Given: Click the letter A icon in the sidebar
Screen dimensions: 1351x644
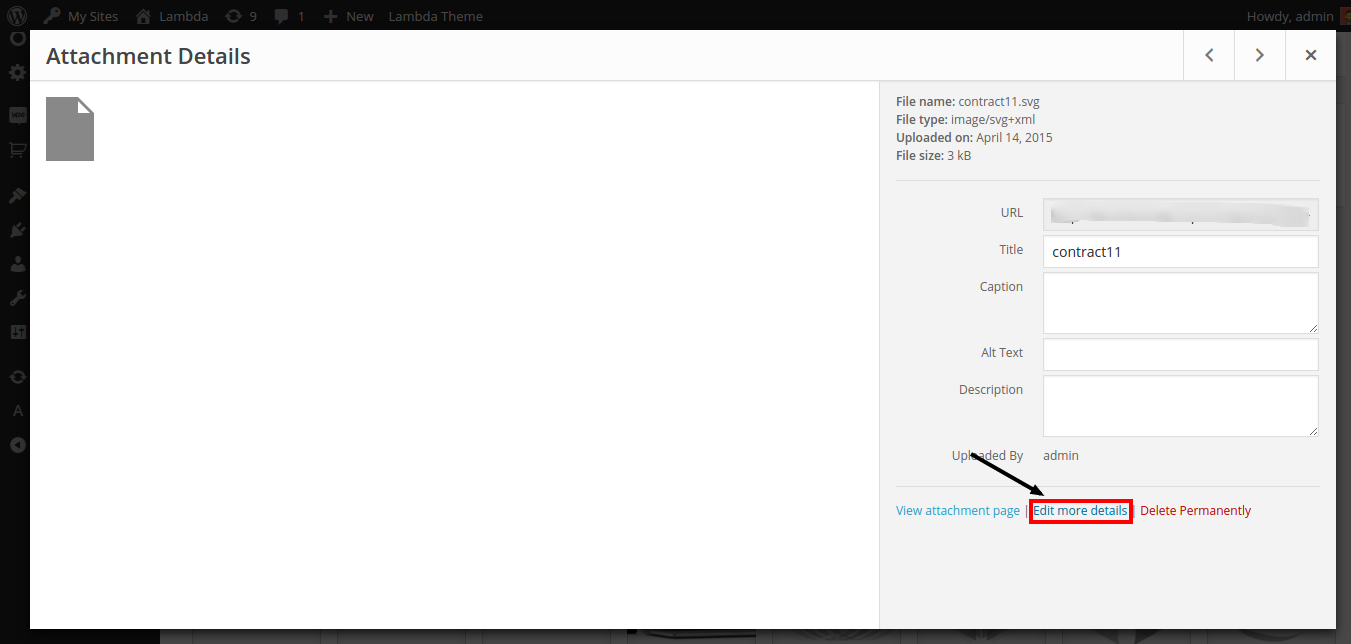Looking at the screenshot, I should point(17,411).
